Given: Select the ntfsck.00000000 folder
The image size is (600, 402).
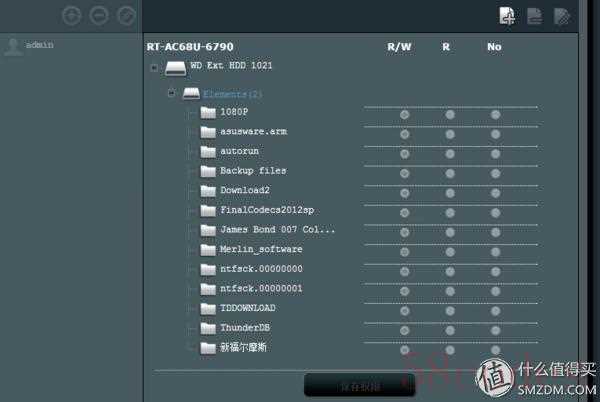Looking at the screenshot, I should (261, 269).
